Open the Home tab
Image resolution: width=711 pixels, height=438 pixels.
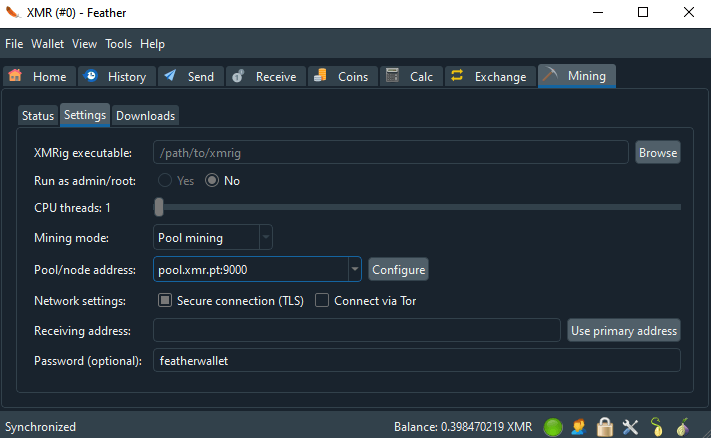tap(38, 76)
